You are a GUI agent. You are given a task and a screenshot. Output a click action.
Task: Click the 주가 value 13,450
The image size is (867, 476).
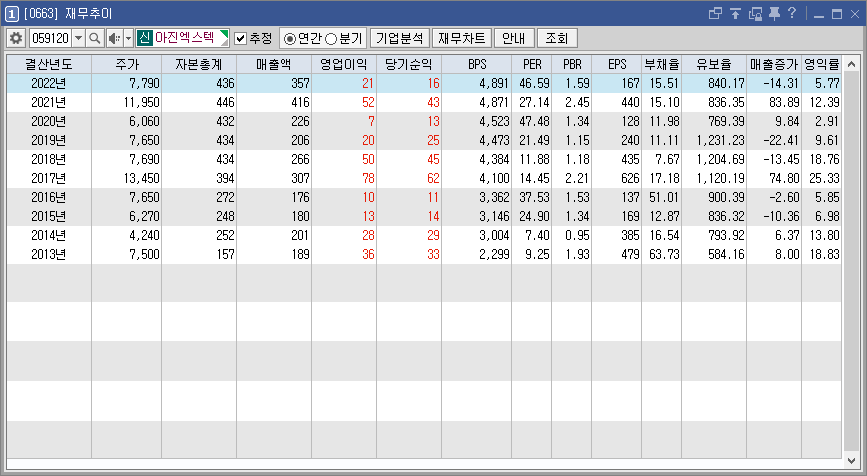pyautogui.click(x=142, y=178)
